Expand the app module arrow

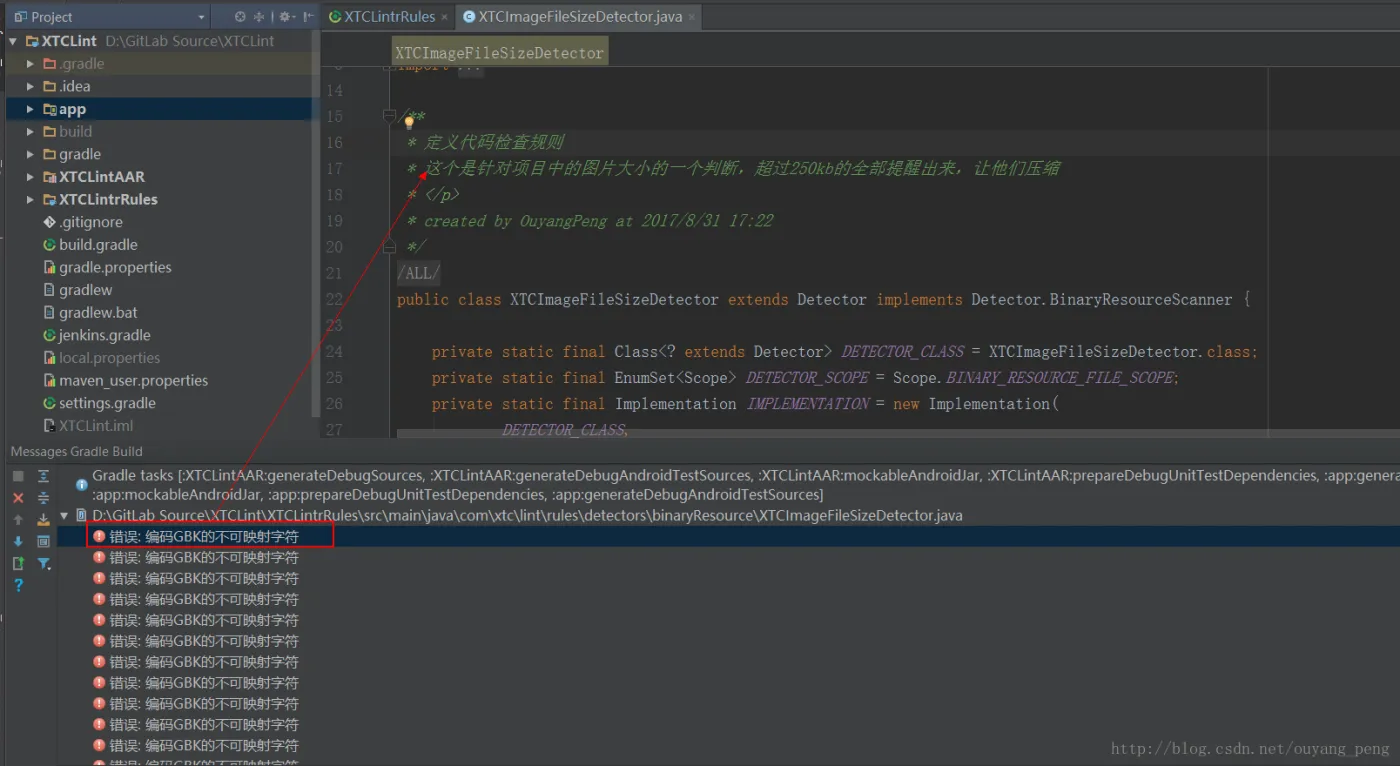pos(31,109)
